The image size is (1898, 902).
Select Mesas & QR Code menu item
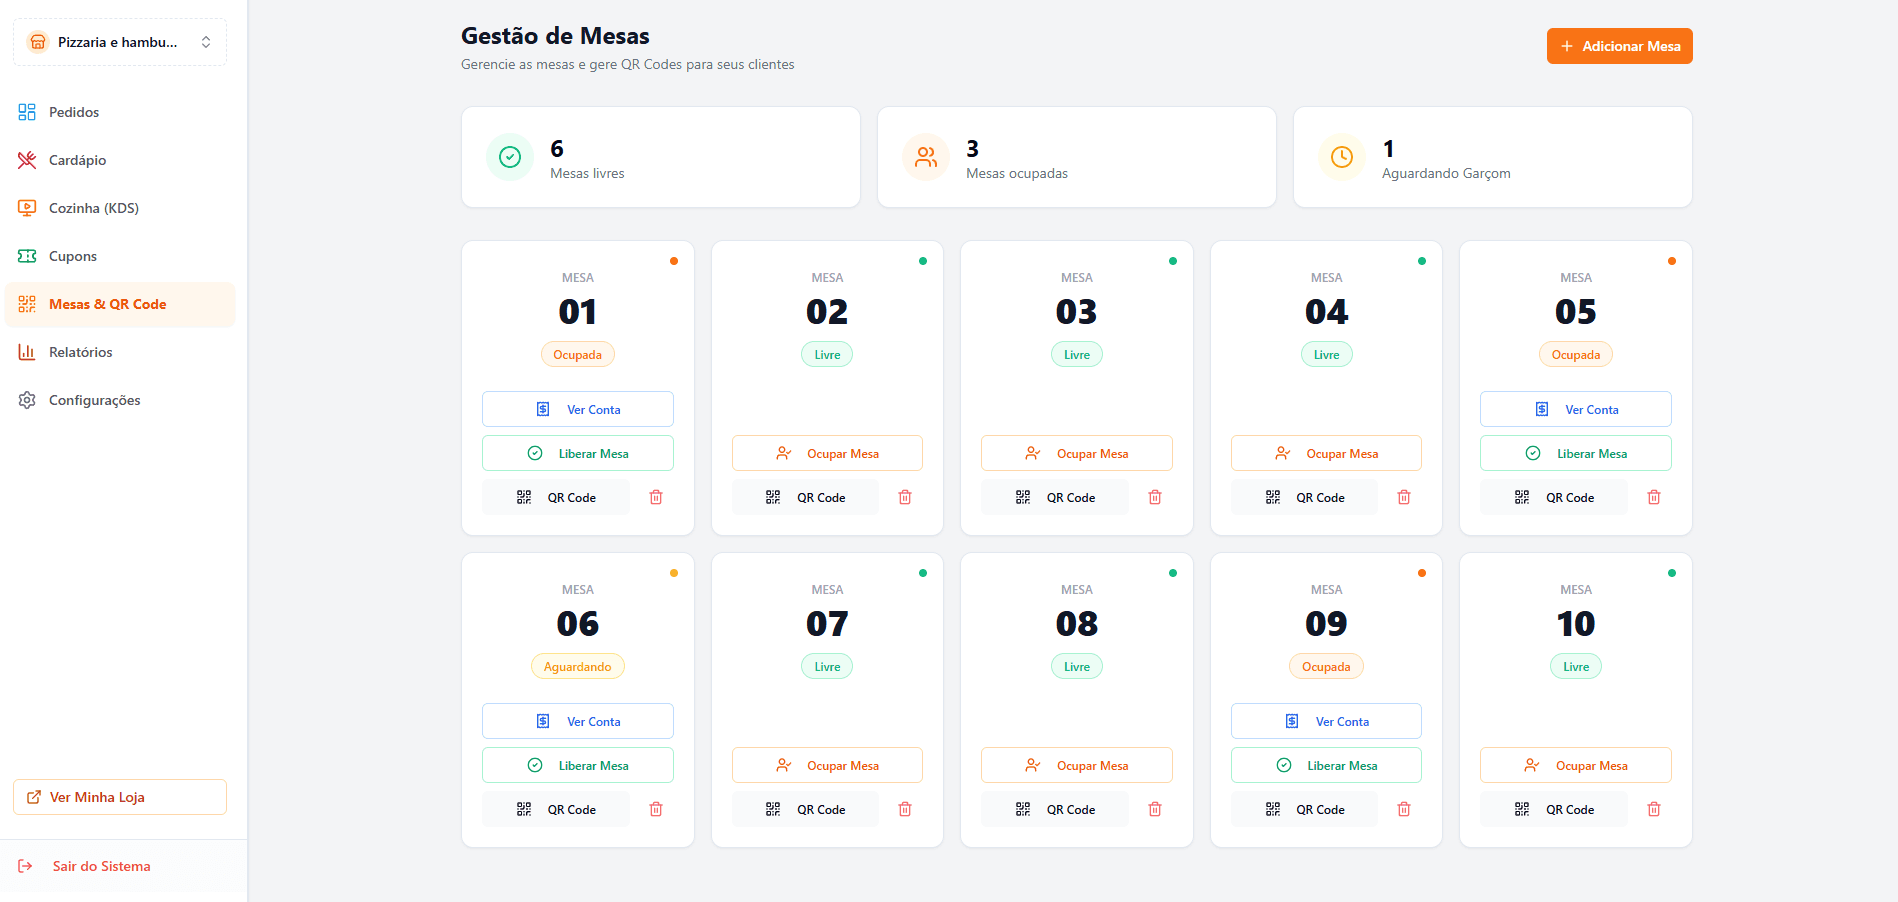tap(107, 304)
